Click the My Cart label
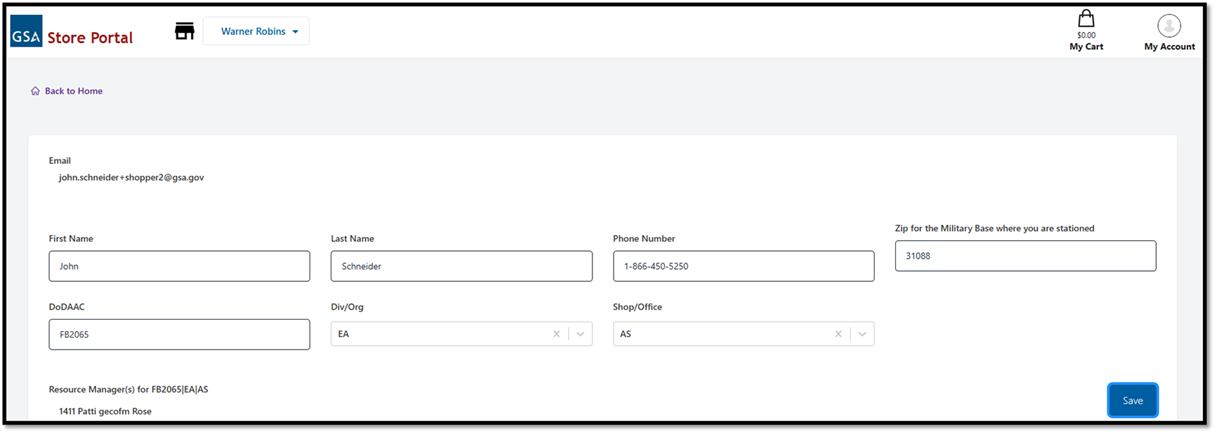 coord(1086,46)
